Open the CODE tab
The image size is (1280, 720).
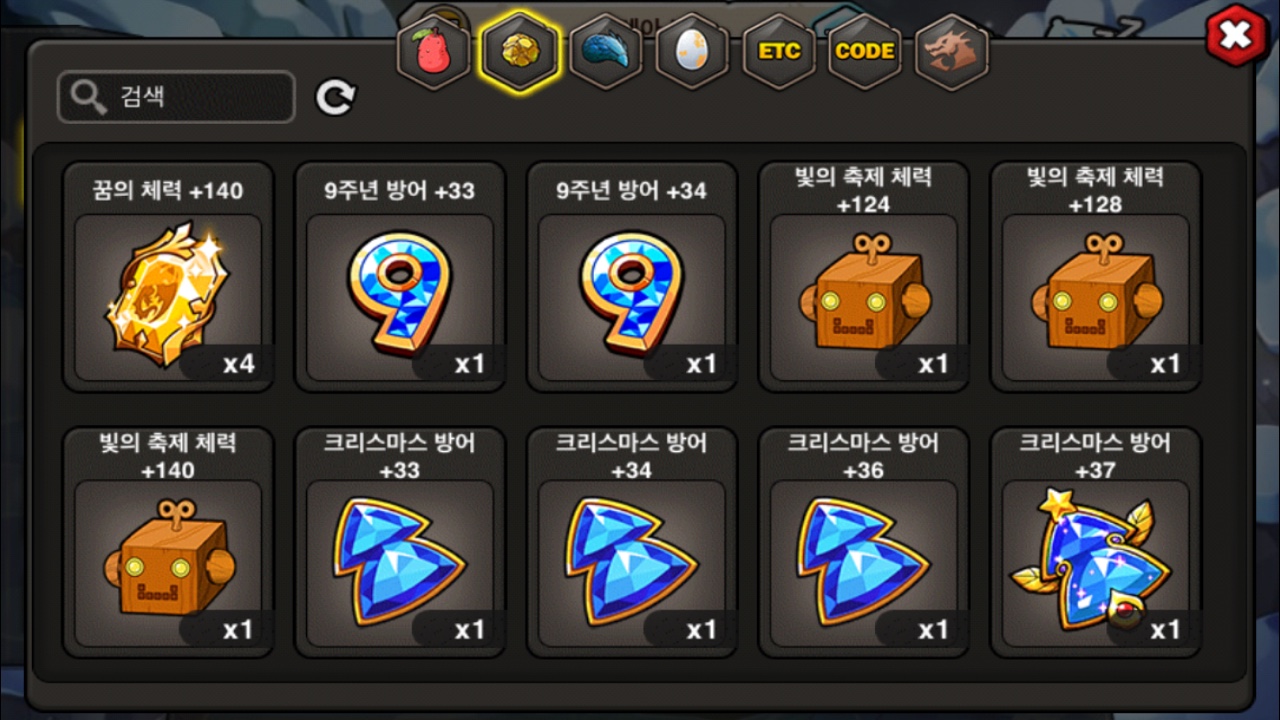click(x=865, y=53)
